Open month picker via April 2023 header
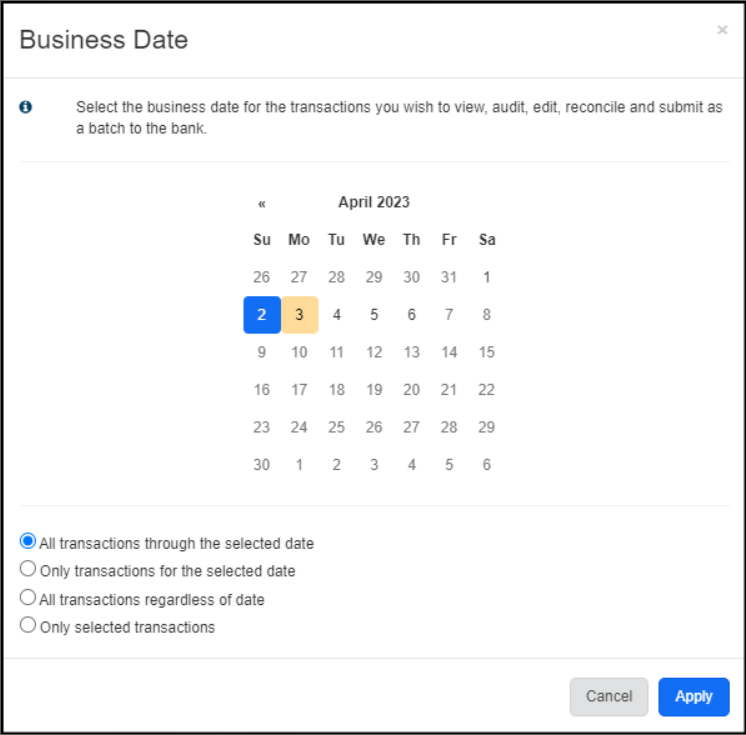The image size is (746, 735). coord(374,202)
